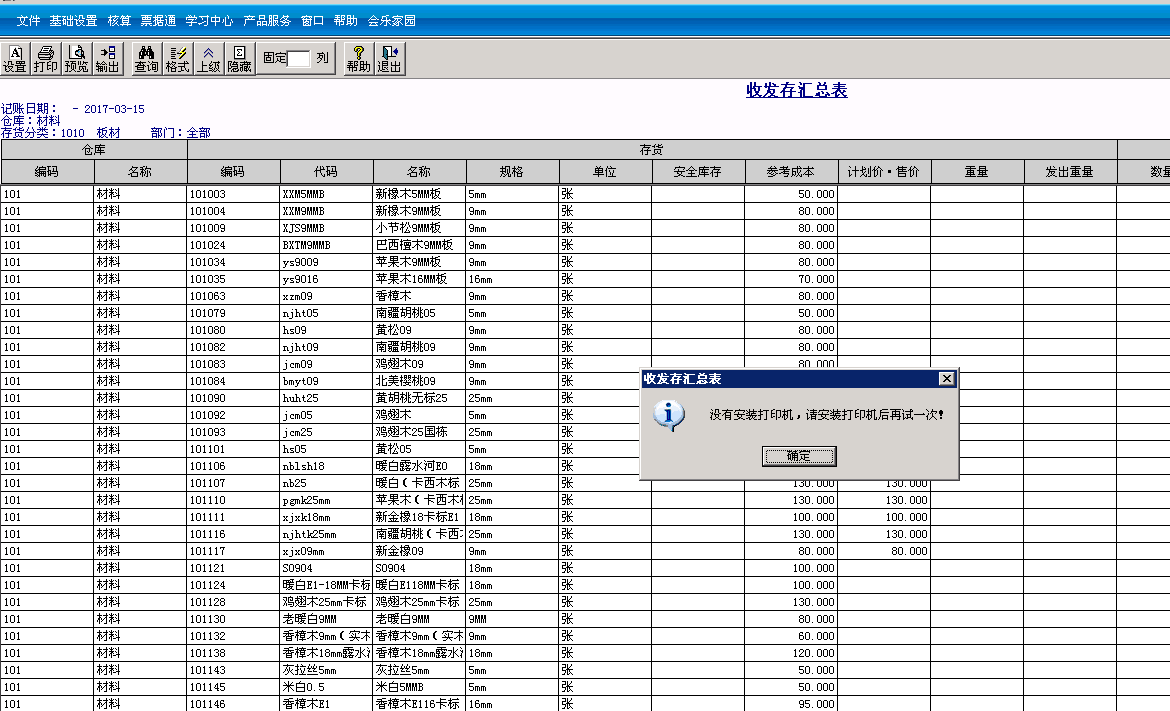The width and height of the screenshot is (1170, 711).
Task: Exit the report with the 退出 icon
Action: point(390,57)
